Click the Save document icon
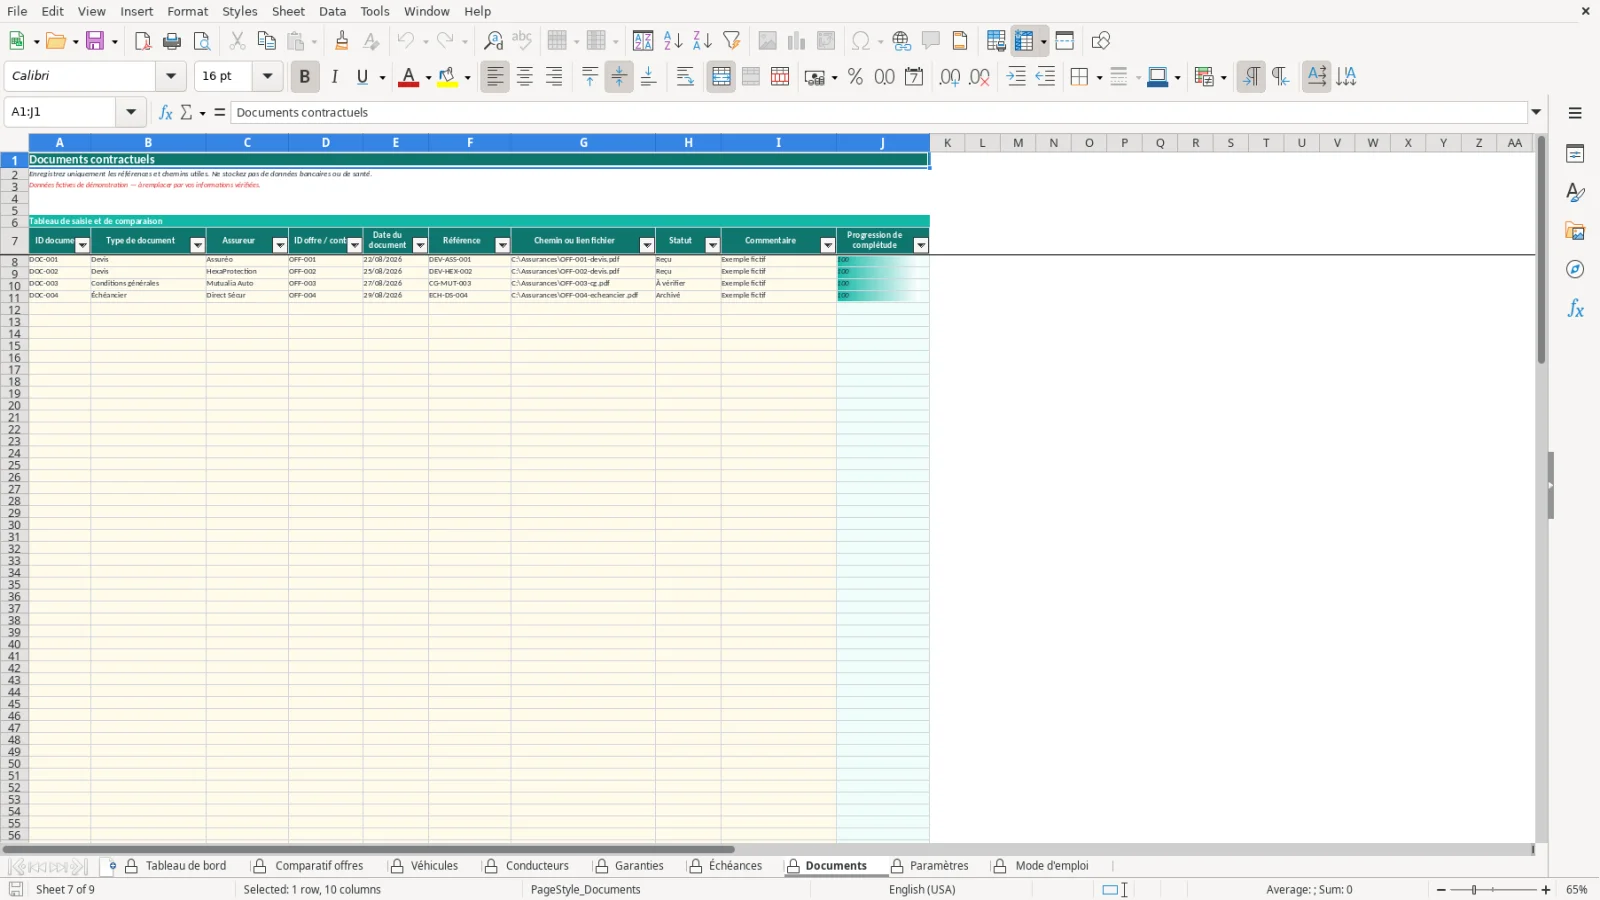The height and width of the screenshot is (900, 1600). (x=96, y=41)
